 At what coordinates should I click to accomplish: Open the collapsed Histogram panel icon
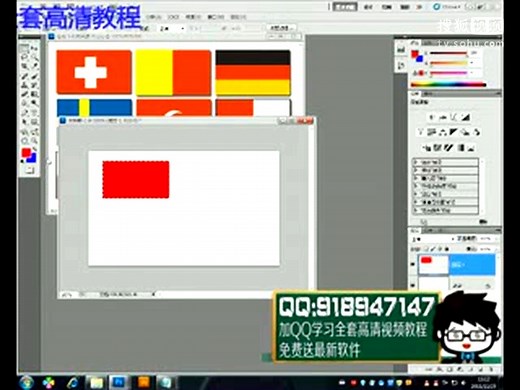pos(401,50)
